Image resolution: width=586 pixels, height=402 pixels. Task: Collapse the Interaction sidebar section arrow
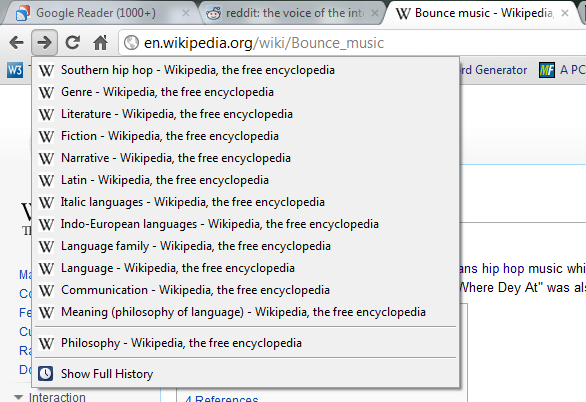coord(18,397)
